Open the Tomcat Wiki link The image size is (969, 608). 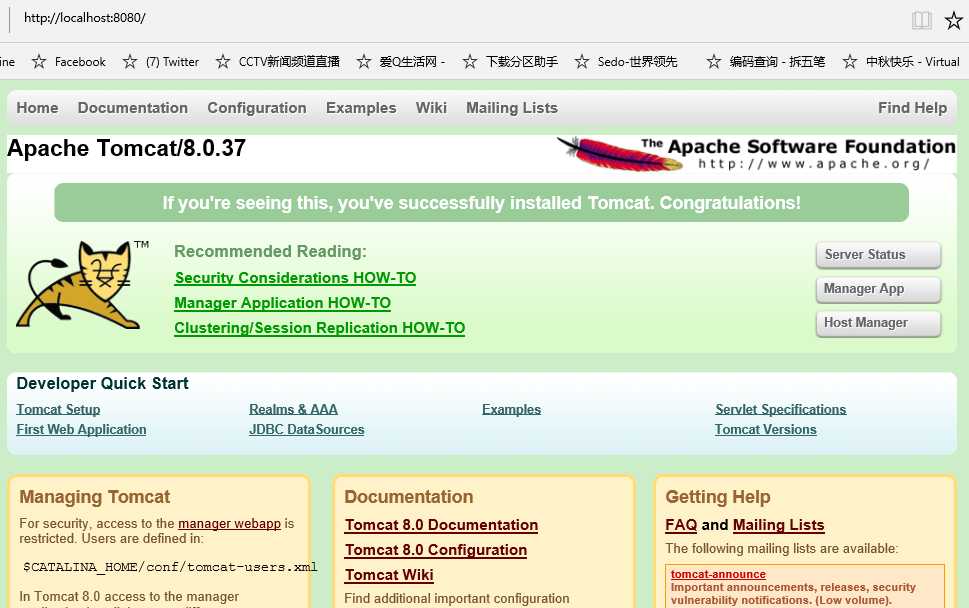coord(389,575)
